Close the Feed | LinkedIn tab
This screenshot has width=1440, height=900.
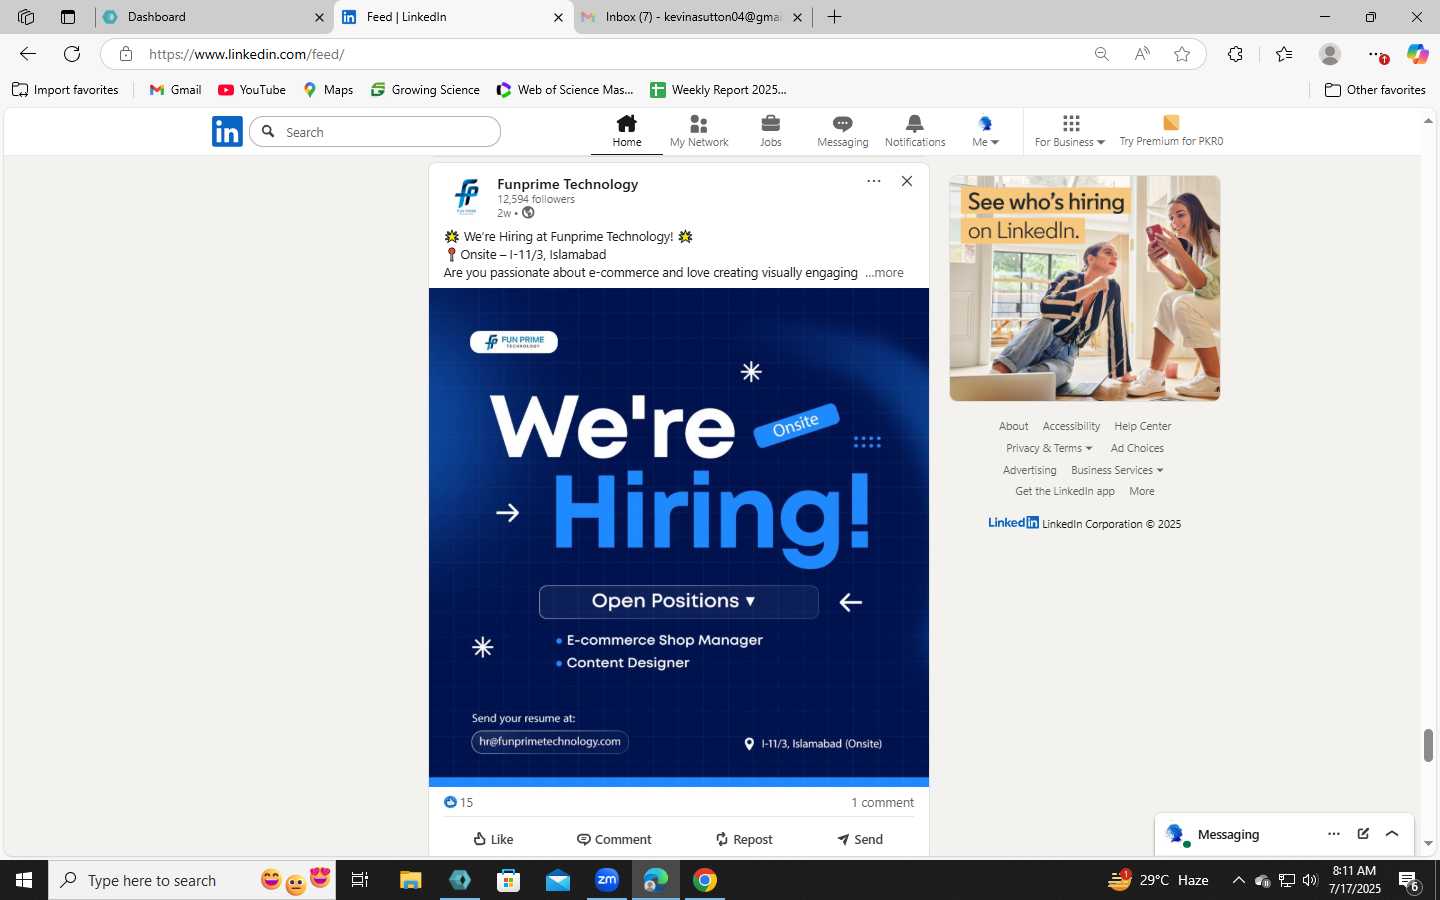tap(558, 17)
